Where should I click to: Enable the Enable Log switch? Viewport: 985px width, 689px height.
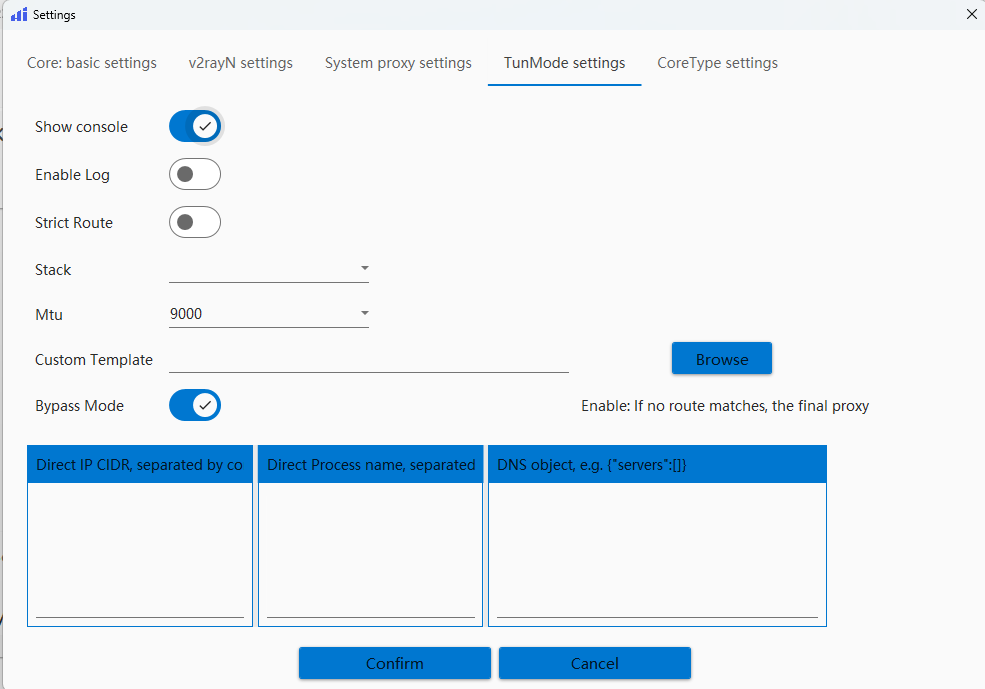tap(195, 174)
